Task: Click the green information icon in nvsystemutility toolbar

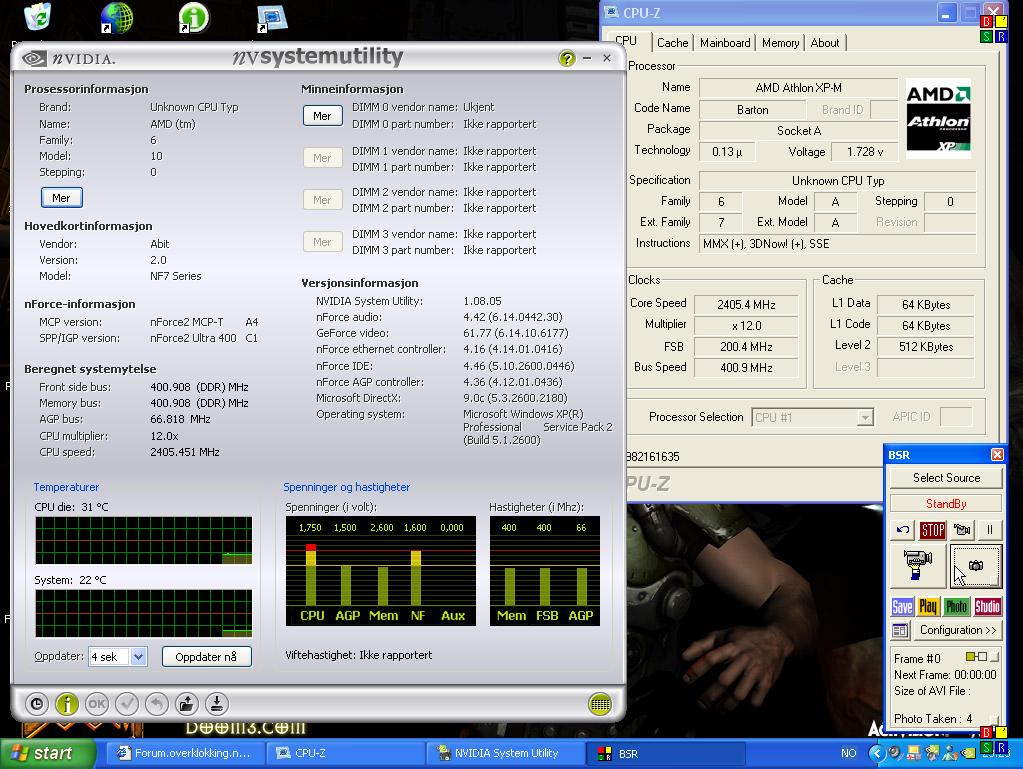Action: (67, 704)
